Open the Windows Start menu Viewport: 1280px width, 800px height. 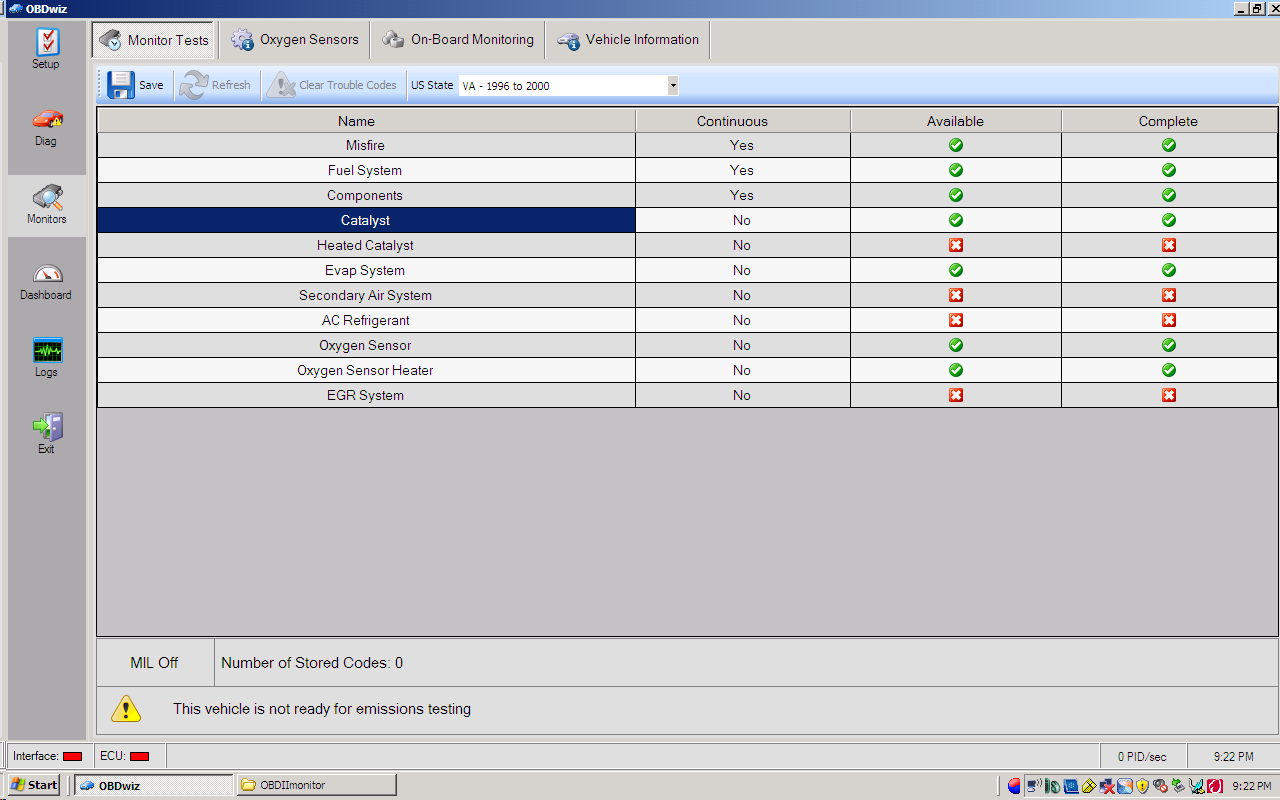(33, 785)
